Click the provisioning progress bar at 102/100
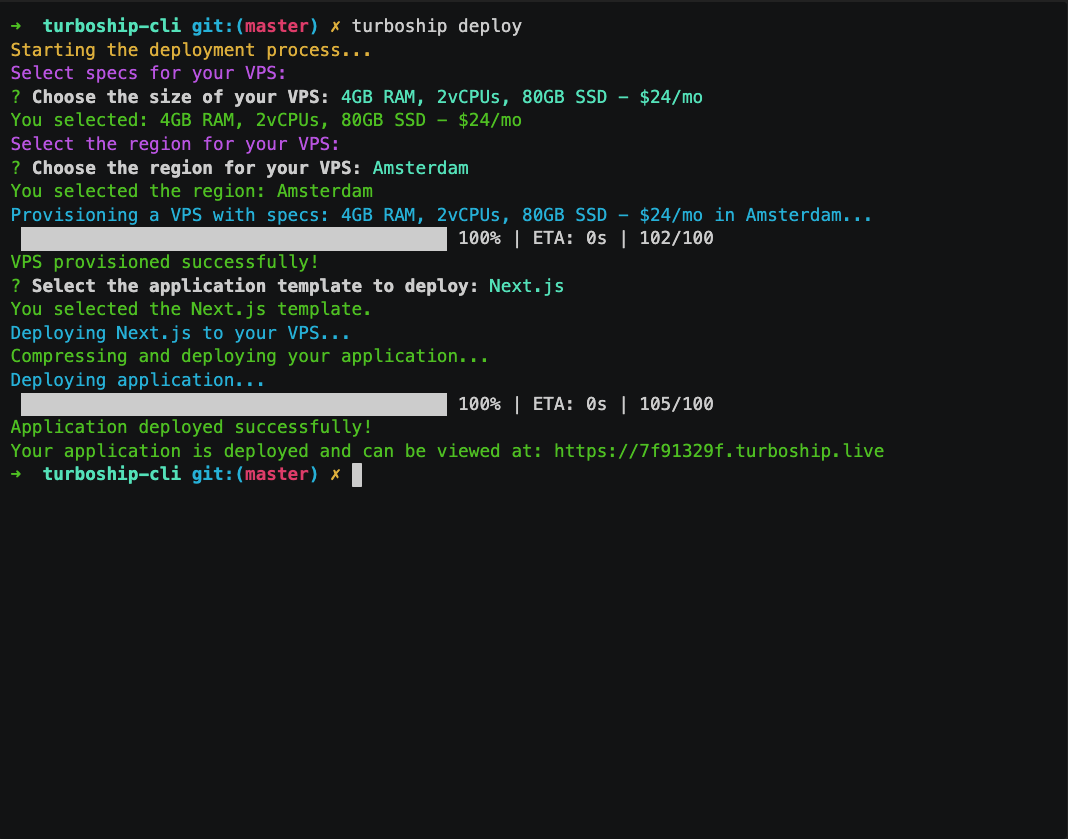The width and height of the screenshot is (1068, 839). point(234,239)
